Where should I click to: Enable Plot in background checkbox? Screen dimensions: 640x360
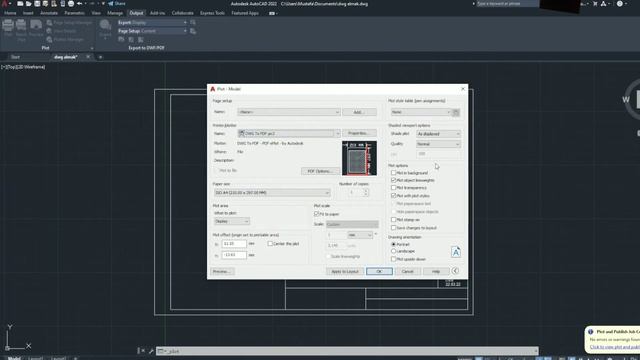click(393, 173)
